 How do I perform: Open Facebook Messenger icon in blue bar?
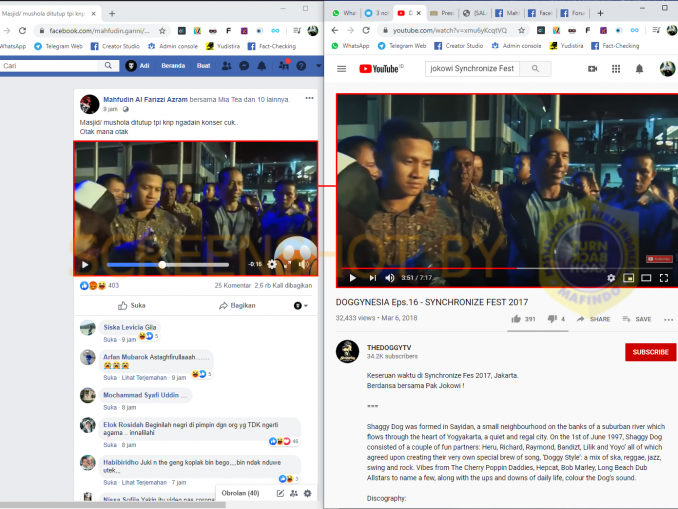(244, 66)
